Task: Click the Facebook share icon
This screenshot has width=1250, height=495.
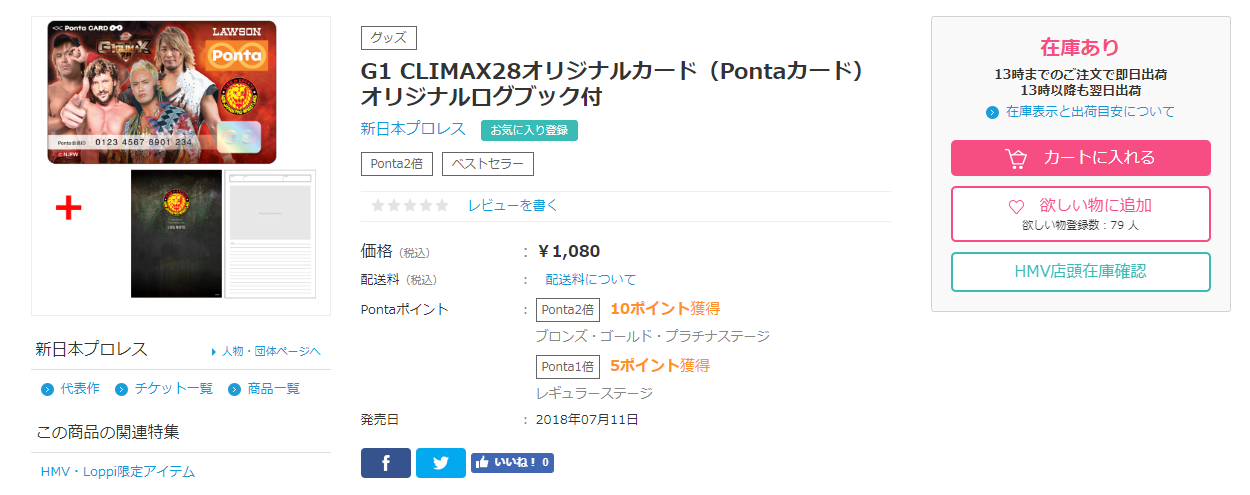Action: click(x=385, y=463)
